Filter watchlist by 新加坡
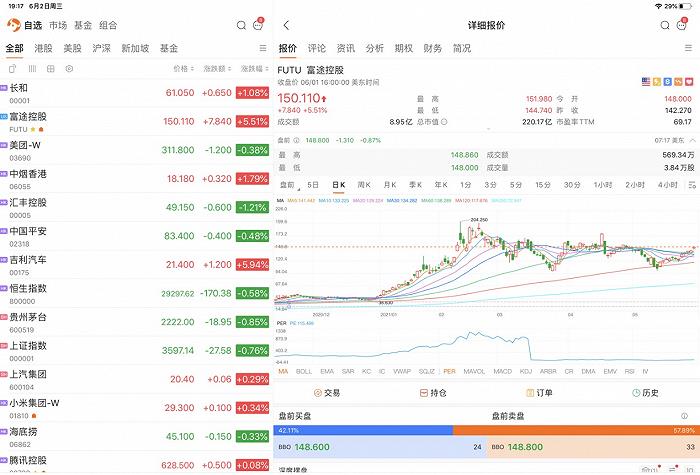The image size is (700, 475). (x=135, y=48)
